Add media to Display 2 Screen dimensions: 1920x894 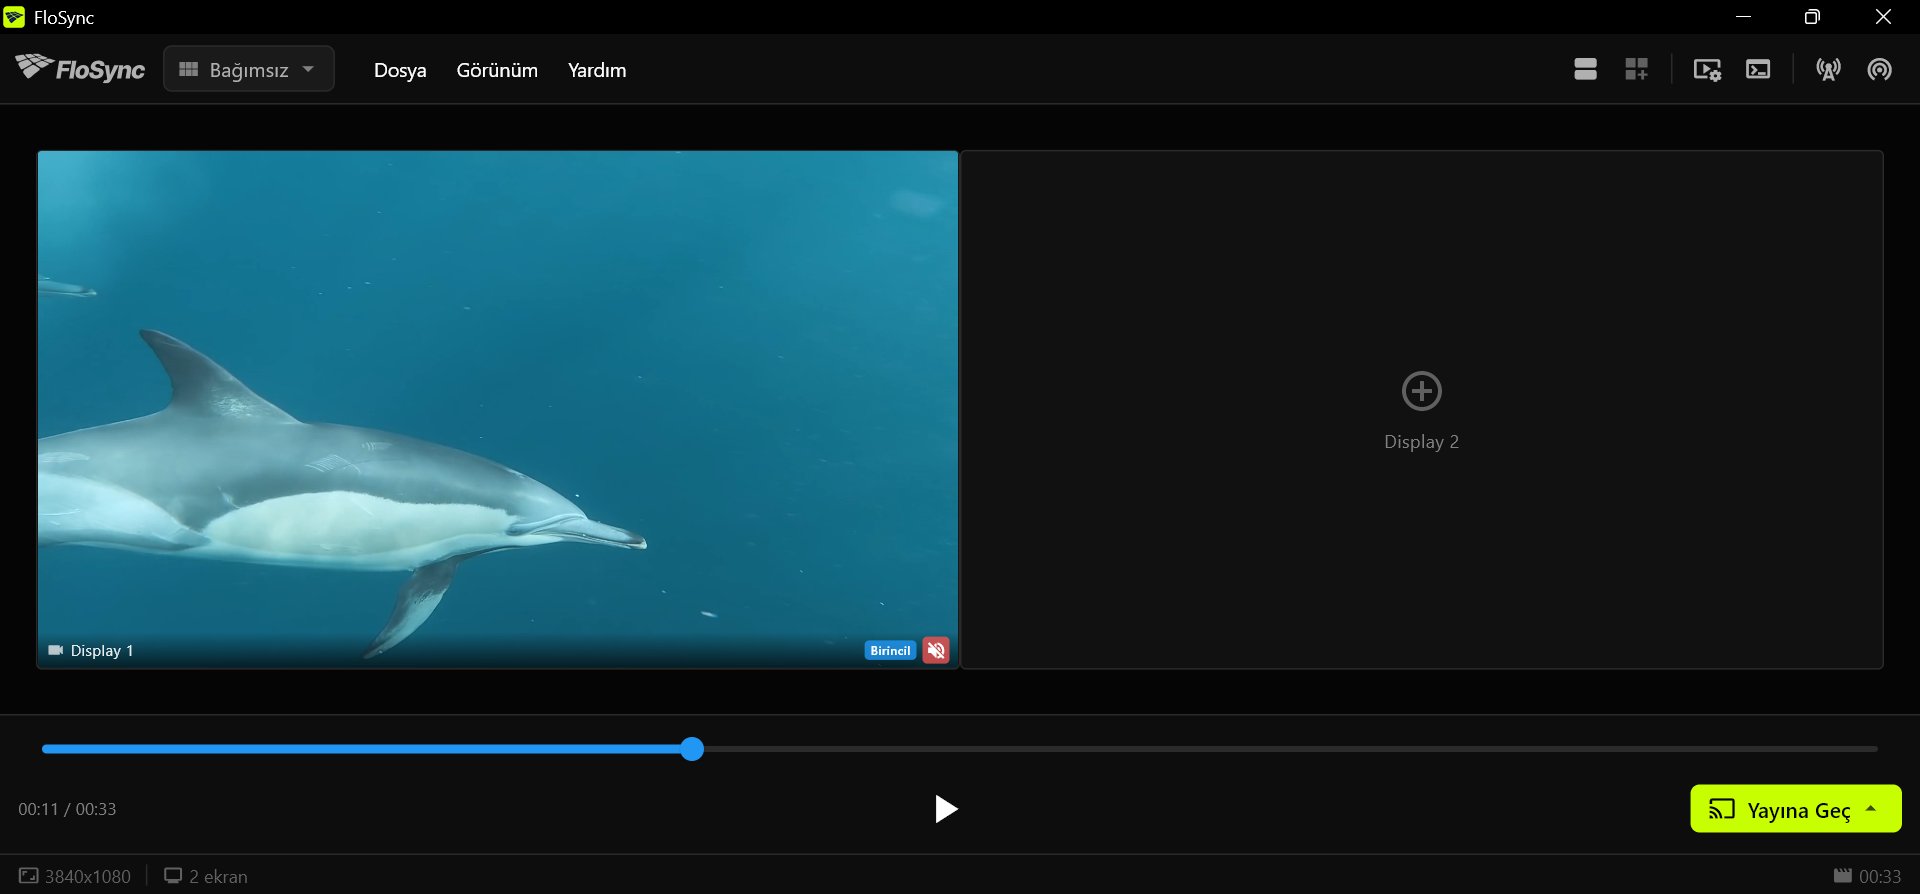[x=1421, y=391]
